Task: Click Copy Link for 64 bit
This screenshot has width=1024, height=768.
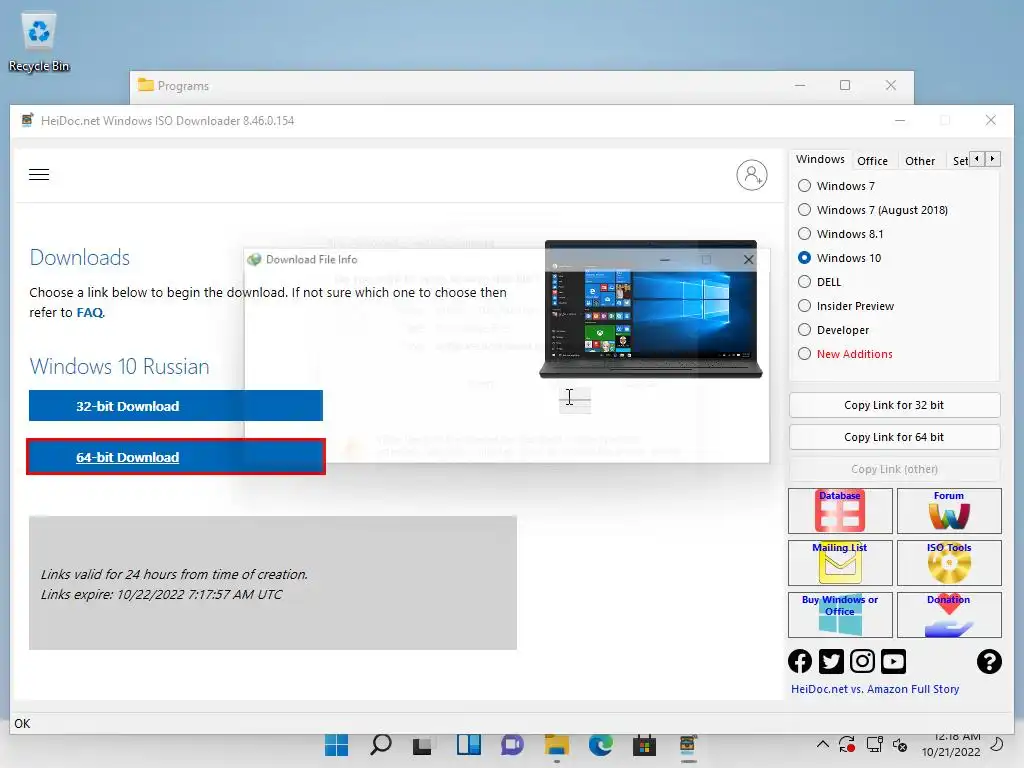Action: click(x=894, y=437)
